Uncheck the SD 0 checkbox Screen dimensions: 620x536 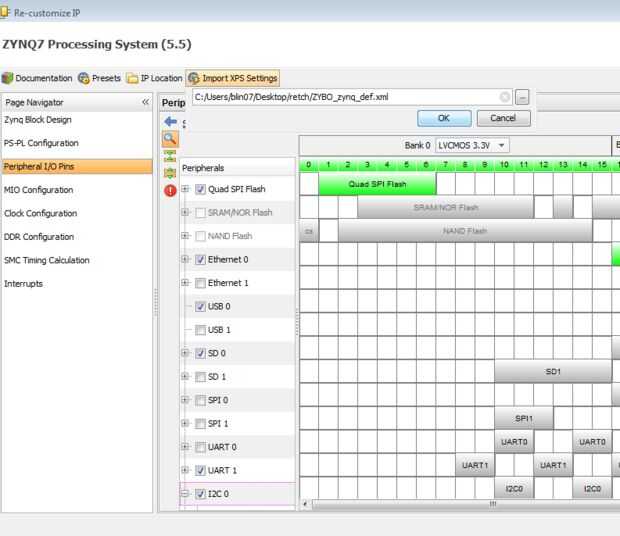pyautogui.click(x=200, y=353)
